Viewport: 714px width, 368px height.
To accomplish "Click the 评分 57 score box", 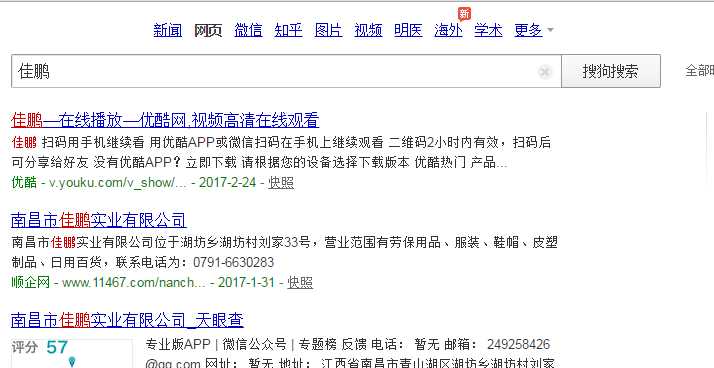I will pyautogui.click(x=71, y=353).
